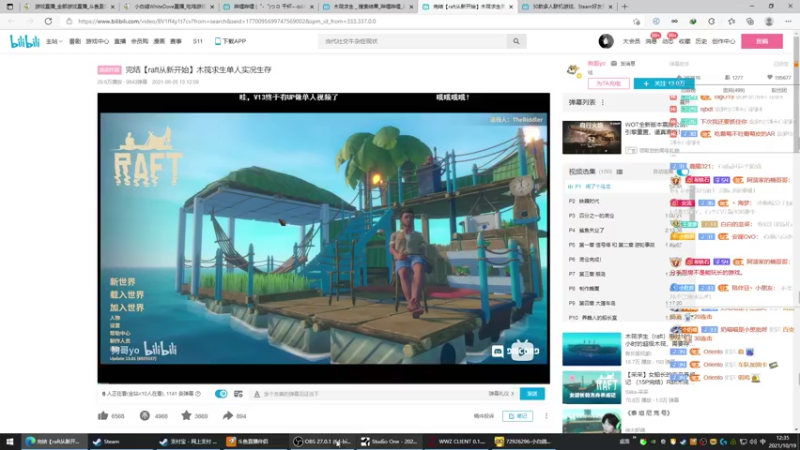The height and width of the screenshot is (450, 800).
Task: Click the bilibili header search input field
Action: 412,41
